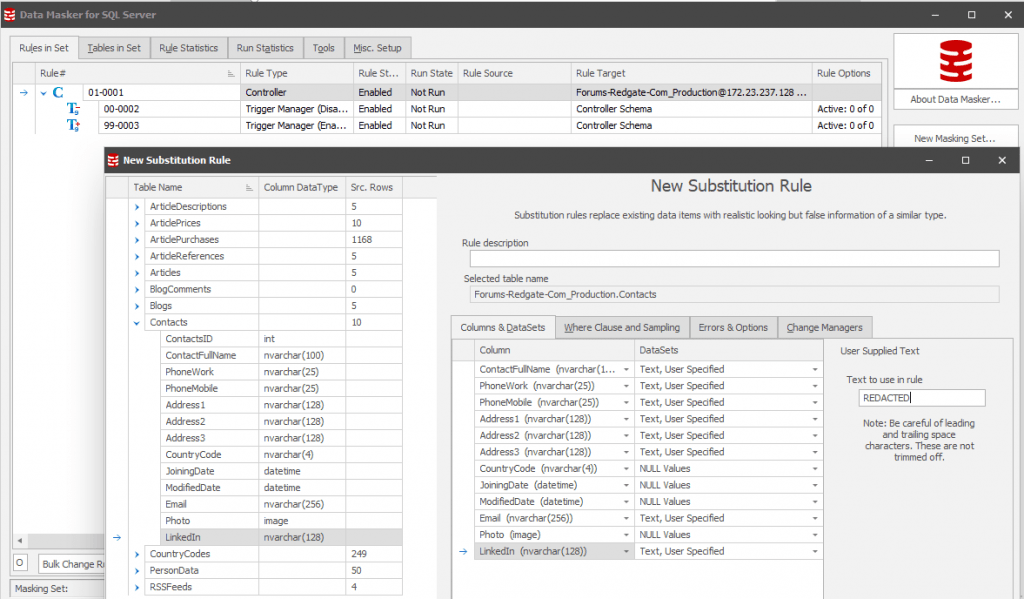
Task: Click the arrow indicator next to rule 01-0001
Action: point(23,91)
